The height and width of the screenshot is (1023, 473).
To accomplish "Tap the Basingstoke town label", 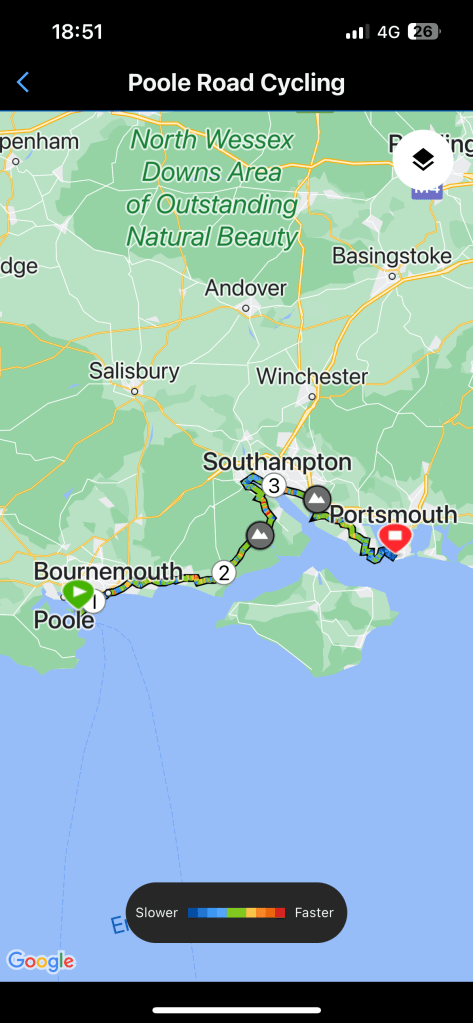I will click(x=391, y=256).
